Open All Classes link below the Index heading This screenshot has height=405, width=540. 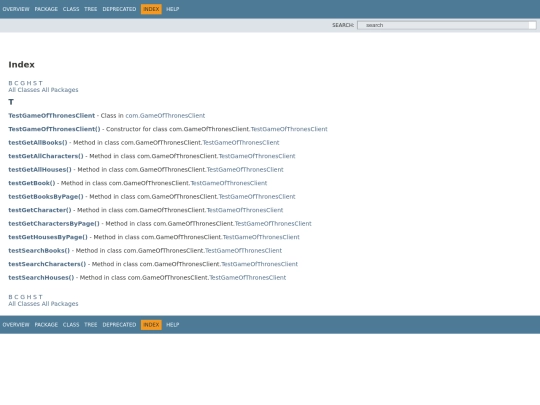(24, 90)
